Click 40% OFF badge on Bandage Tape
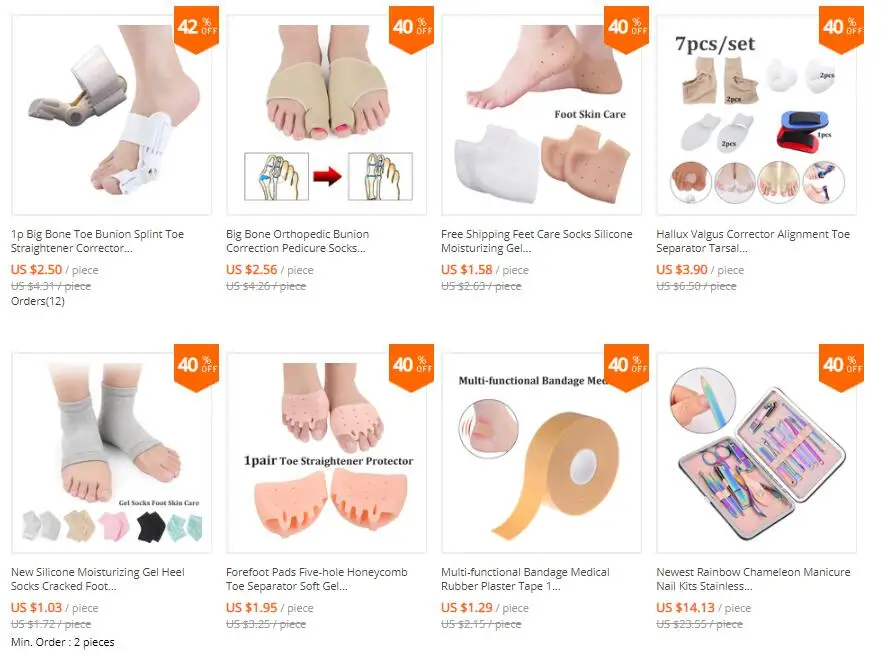The image size is (888, 654). pyautogui.click(x=626, y=367)
